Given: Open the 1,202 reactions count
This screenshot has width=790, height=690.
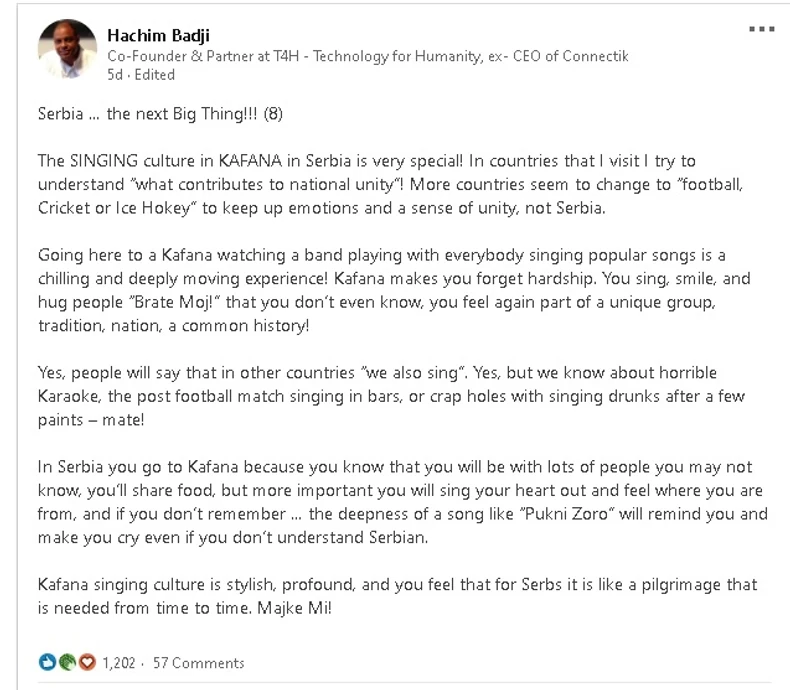Looking at the screenshot, I should click(x=118, y=662).
